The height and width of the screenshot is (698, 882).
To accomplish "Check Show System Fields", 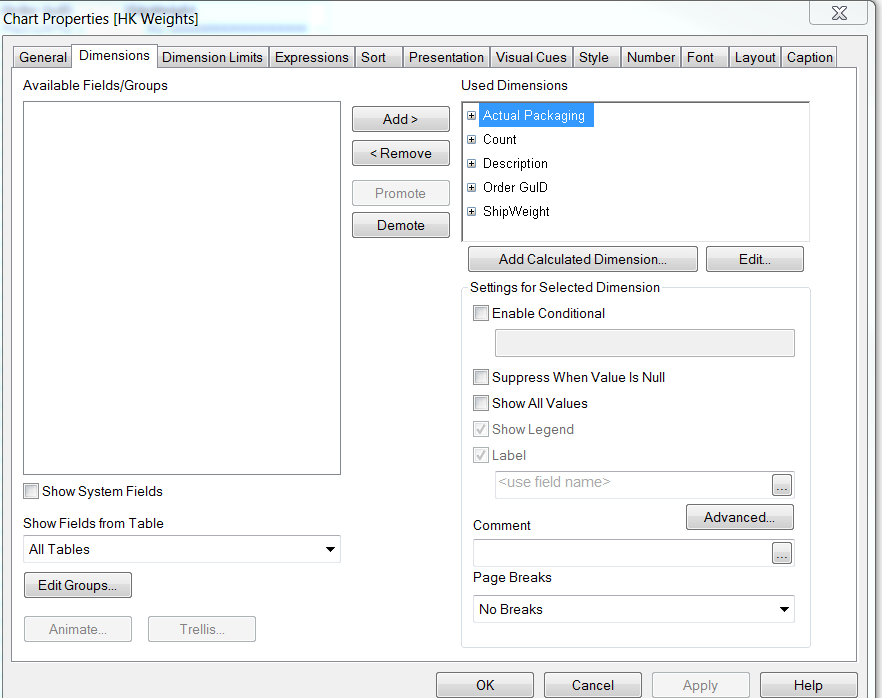I will (x=31, y=491).
